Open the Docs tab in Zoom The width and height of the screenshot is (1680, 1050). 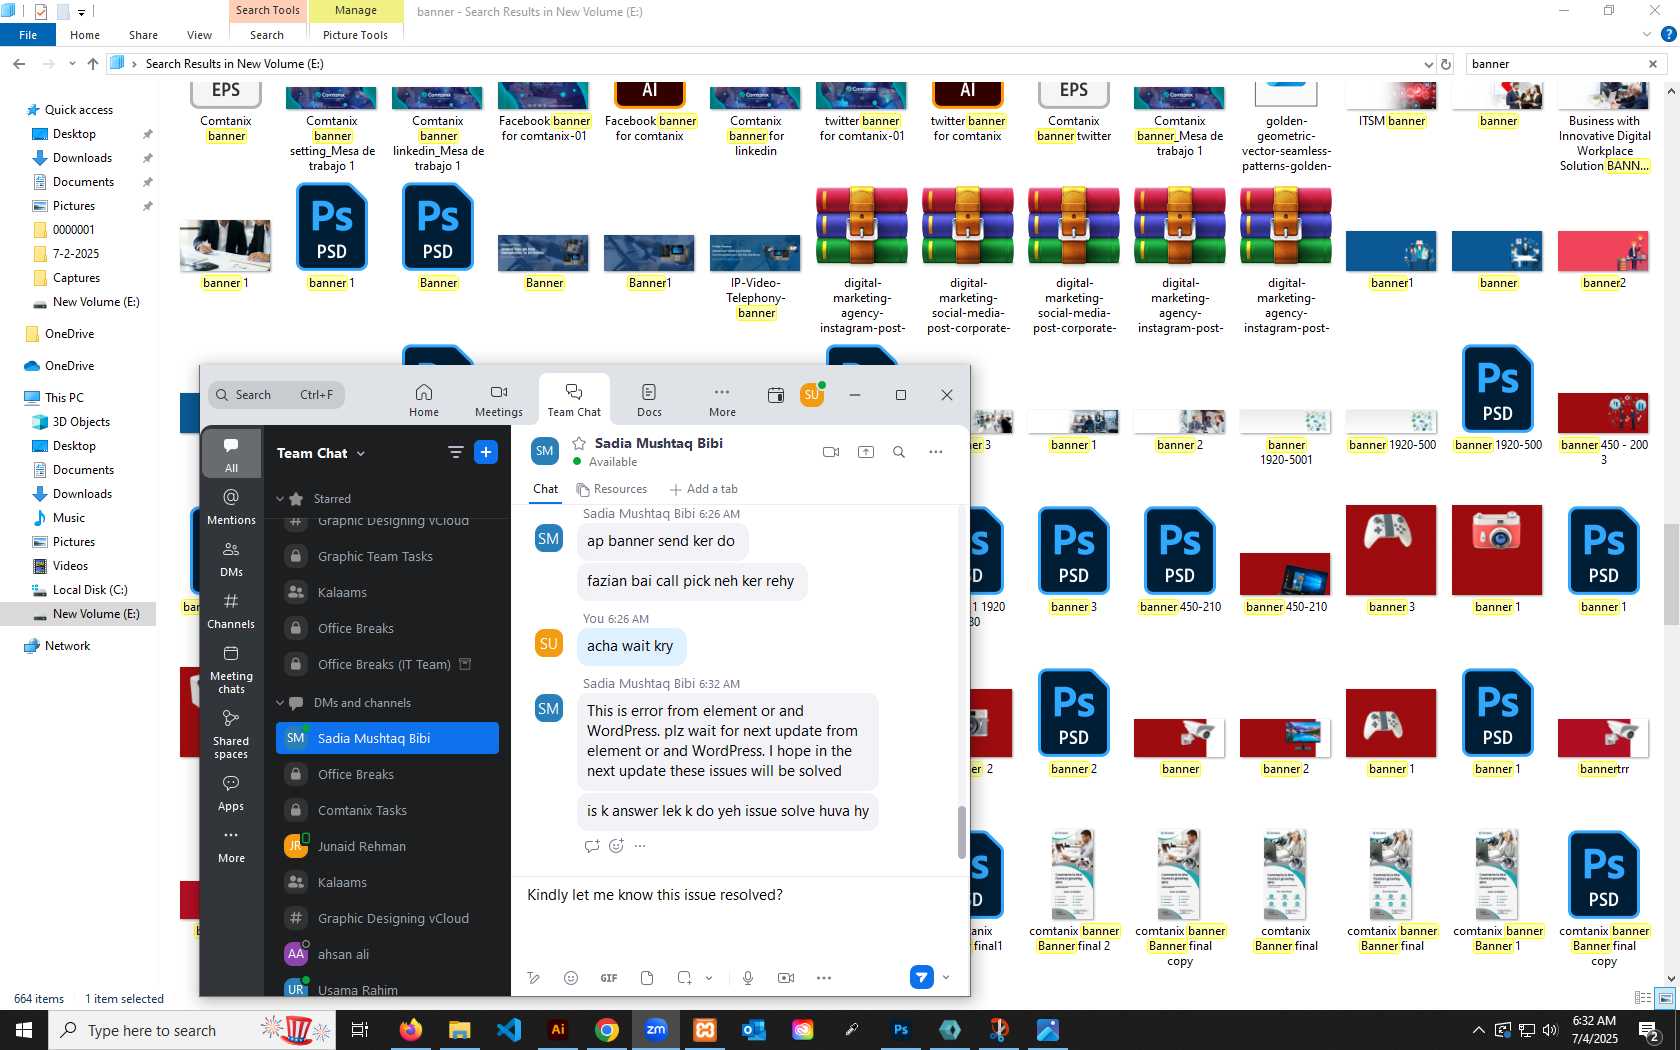649,399
